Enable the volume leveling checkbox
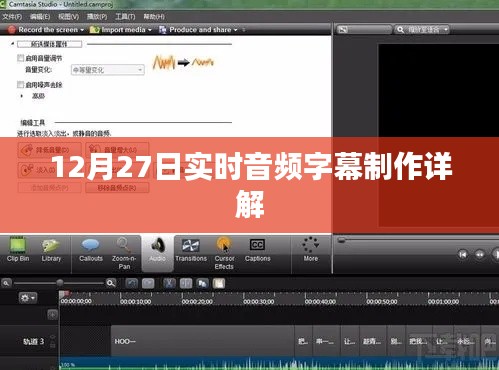Image resolution: width=499 pixels, height=370 pixels. coord(21,58)
